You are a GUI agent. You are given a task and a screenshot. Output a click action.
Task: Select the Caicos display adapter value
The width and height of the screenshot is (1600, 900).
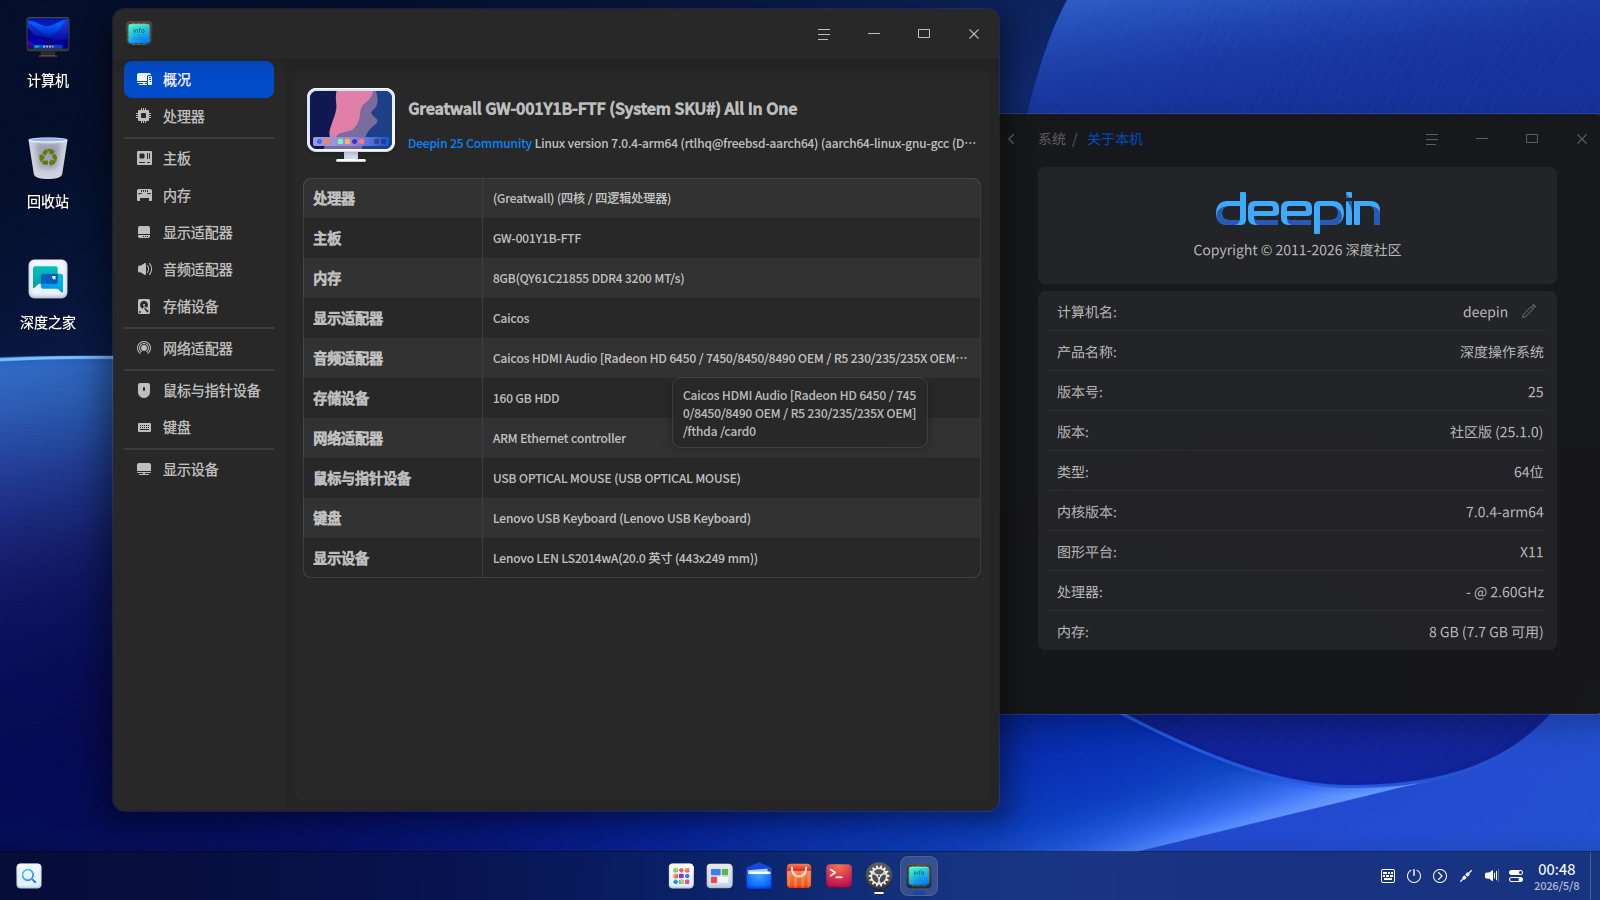tap(511, 319)
